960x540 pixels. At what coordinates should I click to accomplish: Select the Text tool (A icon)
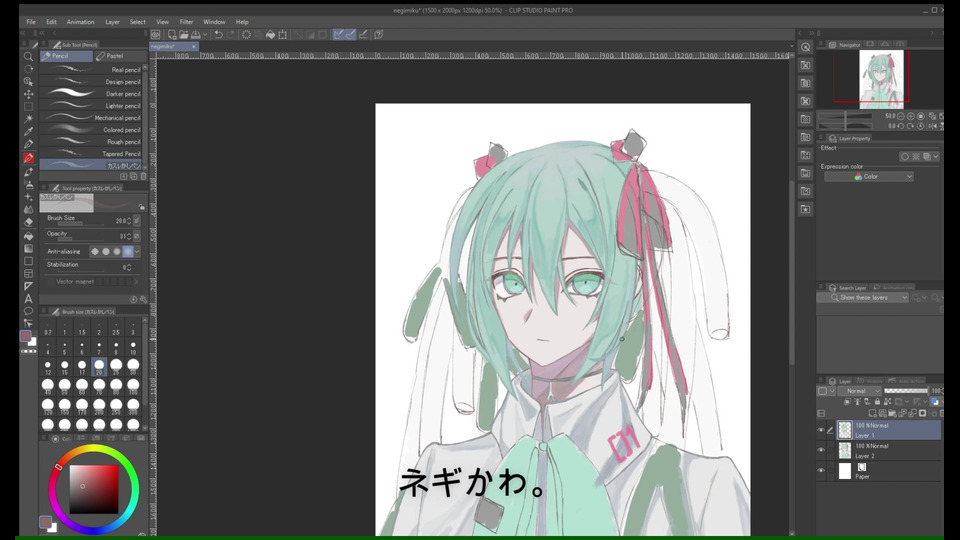point(28,299)
